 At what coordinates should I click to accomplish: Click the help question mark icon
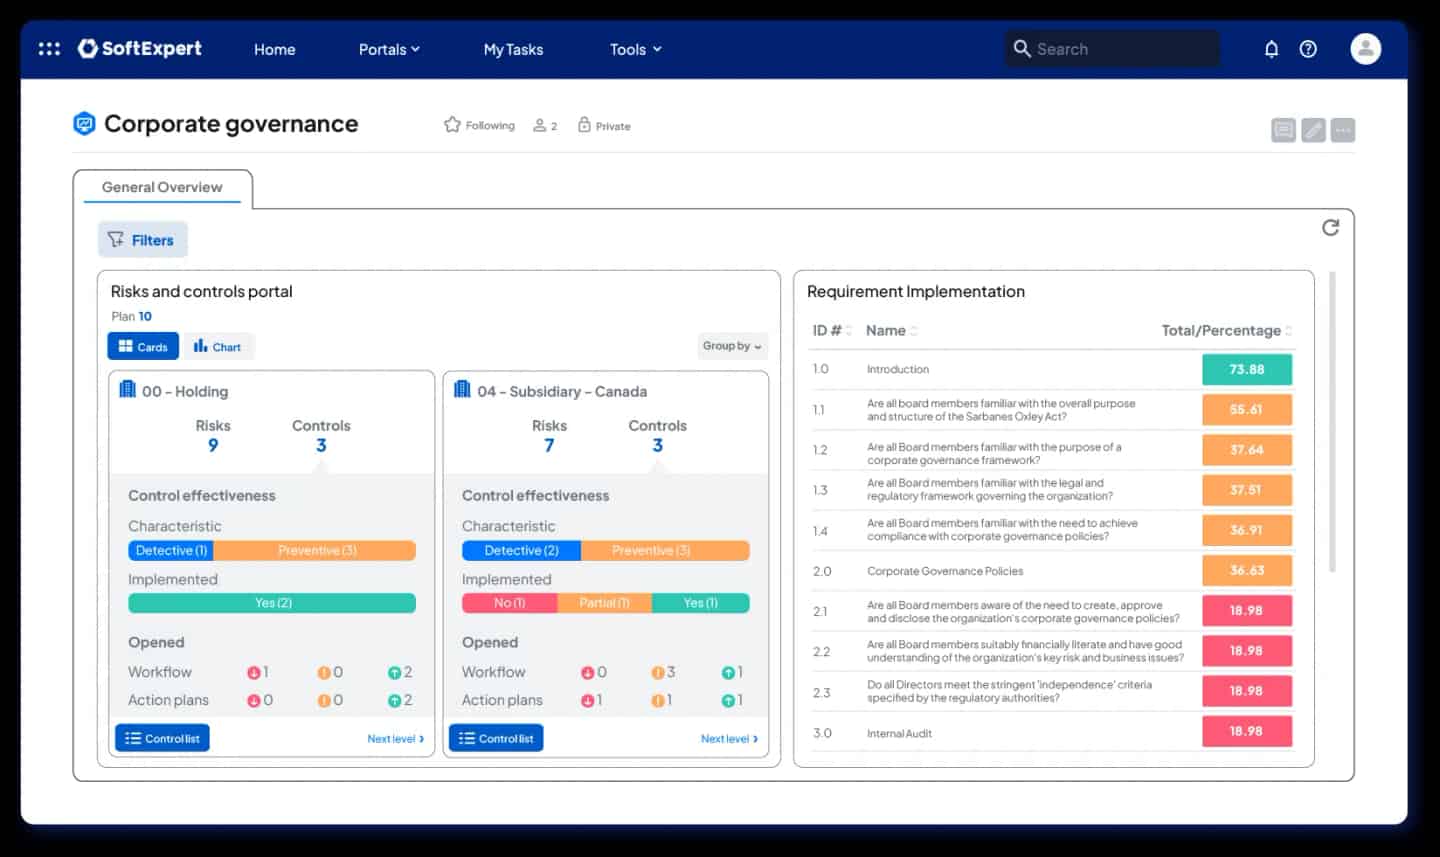click(x=1308, y=48)
